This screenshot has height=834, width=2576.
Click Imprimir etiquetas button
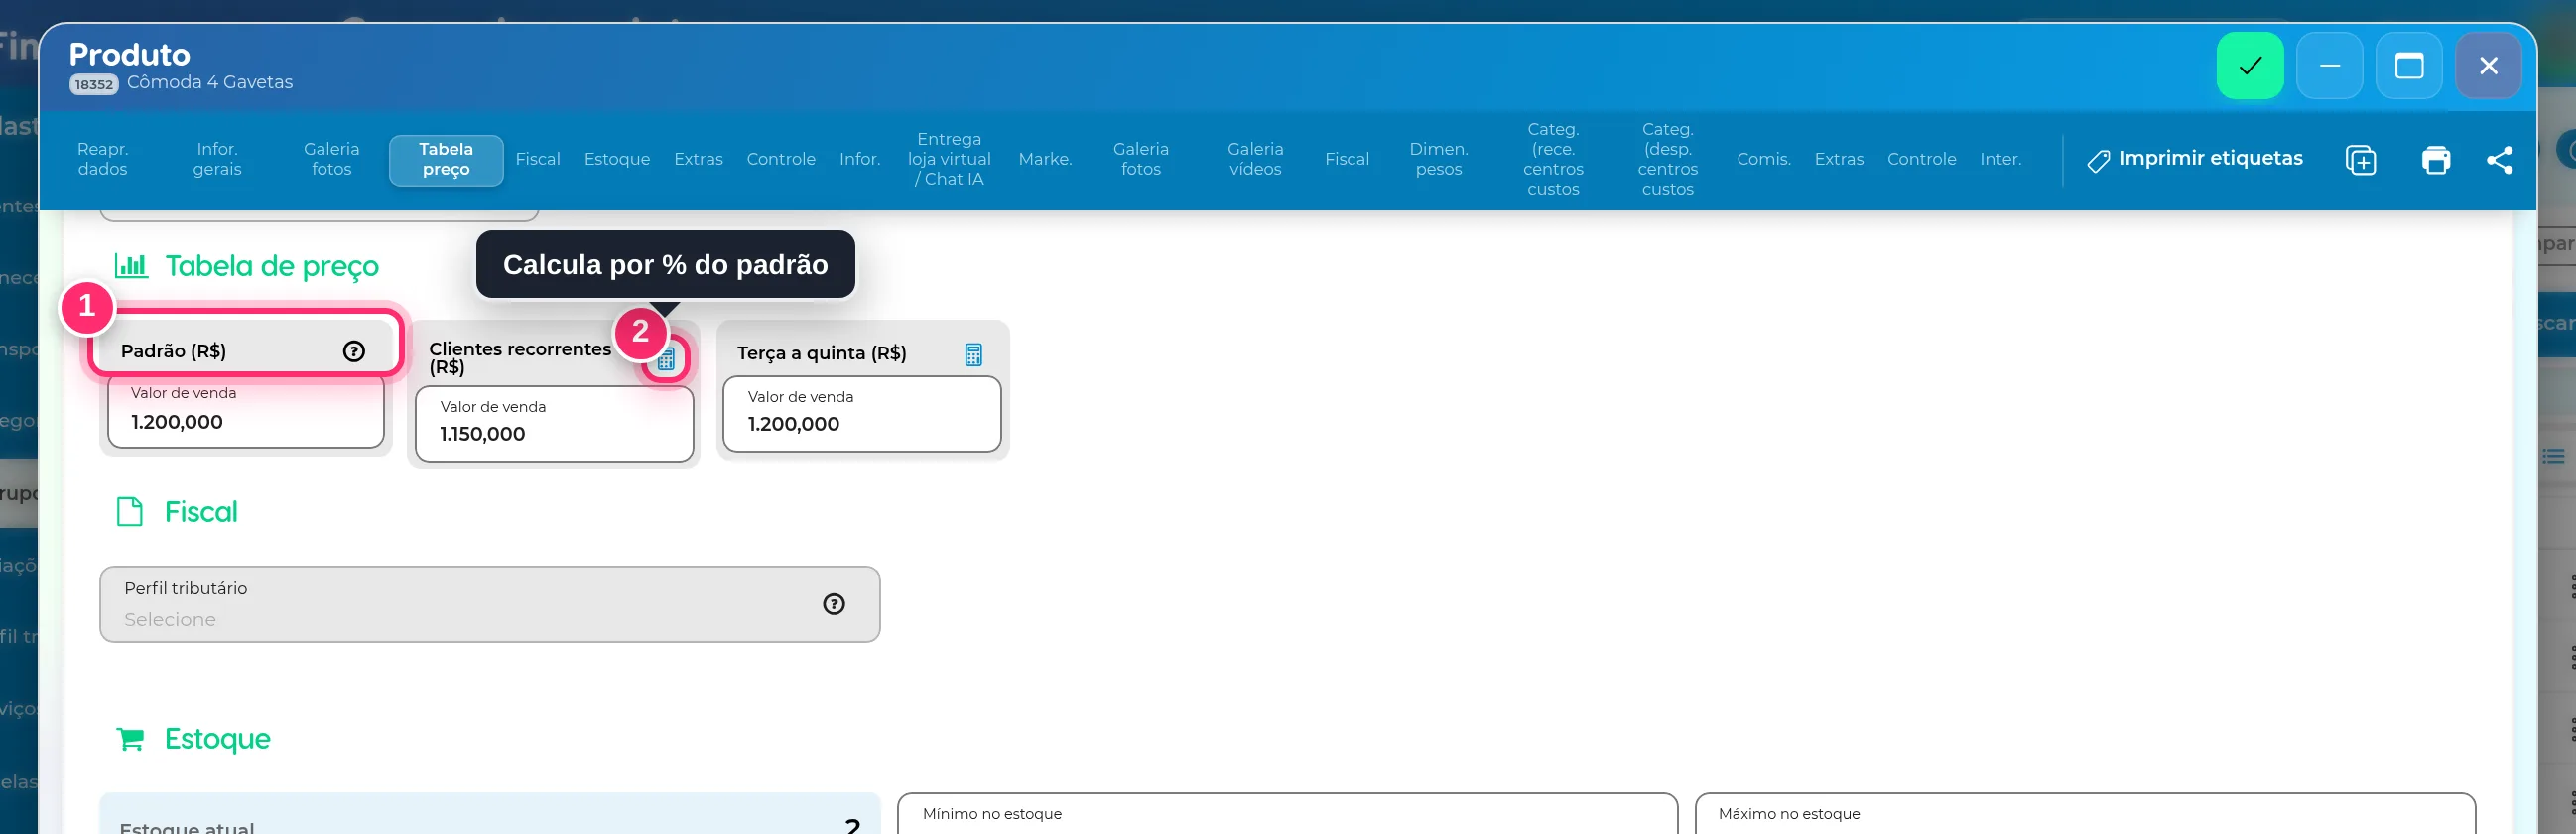pos(2195,159)
